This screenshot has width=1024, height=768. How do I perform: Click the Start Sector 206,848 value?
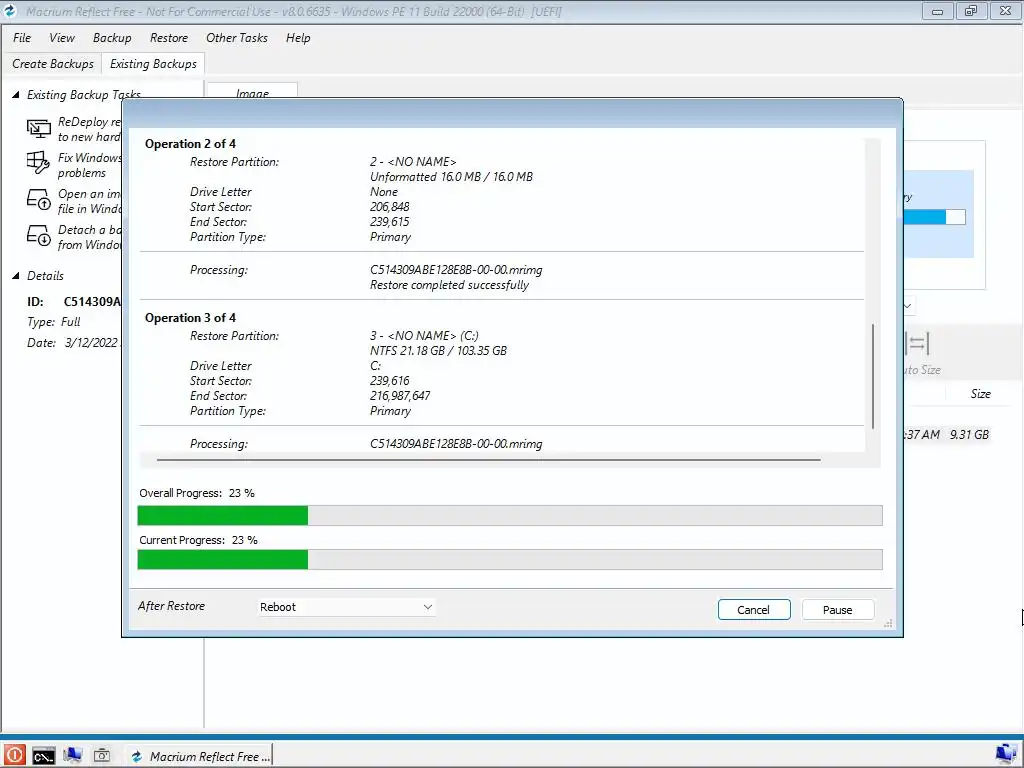389,207
